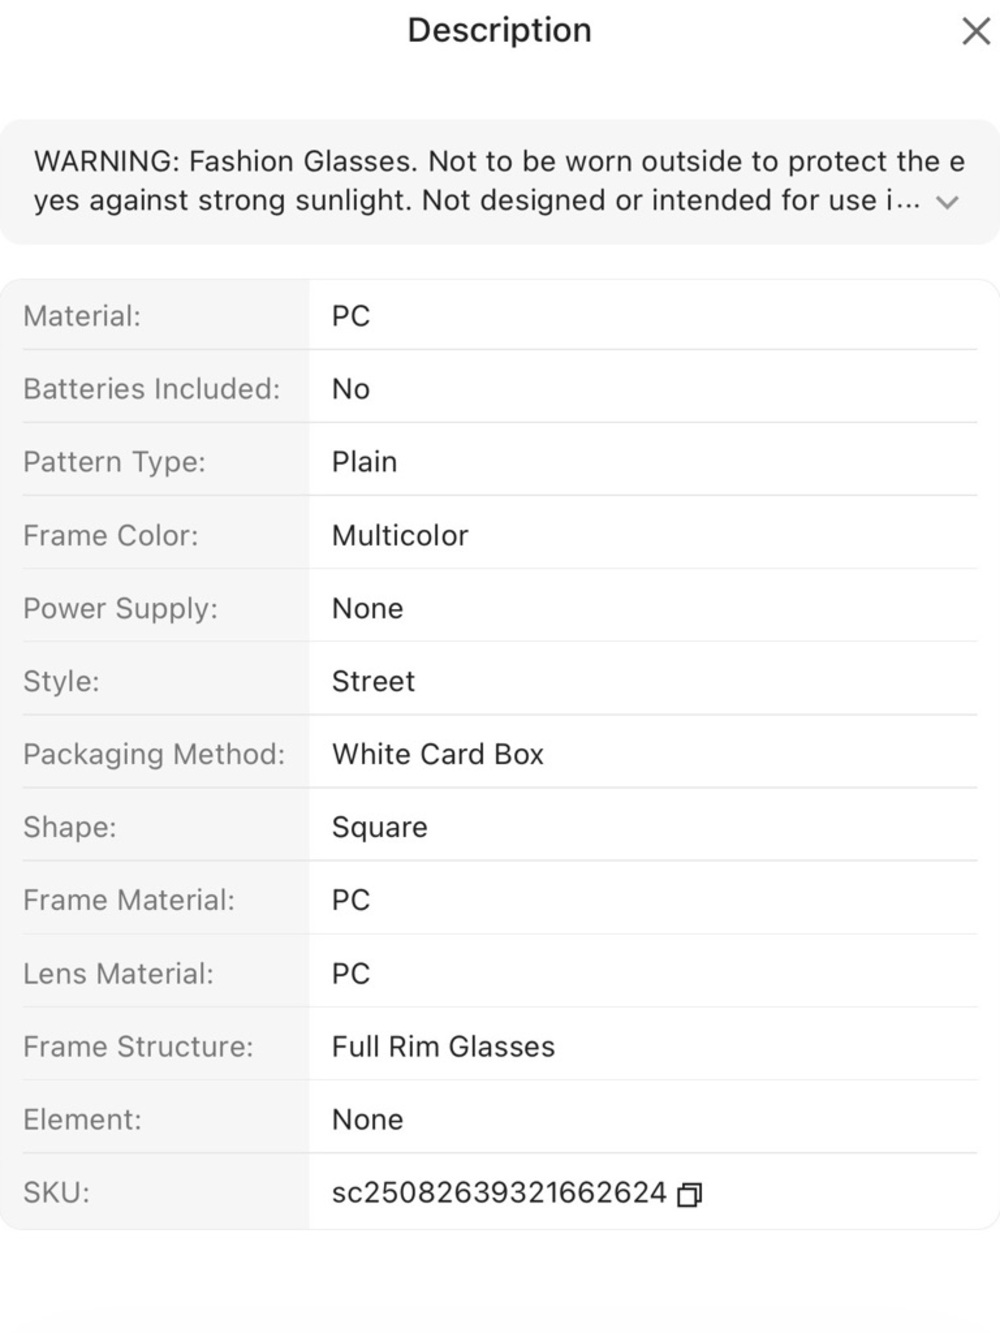Select the Element row value None
This screenshot has height=1333, width=1000.
coord(367,1119)
